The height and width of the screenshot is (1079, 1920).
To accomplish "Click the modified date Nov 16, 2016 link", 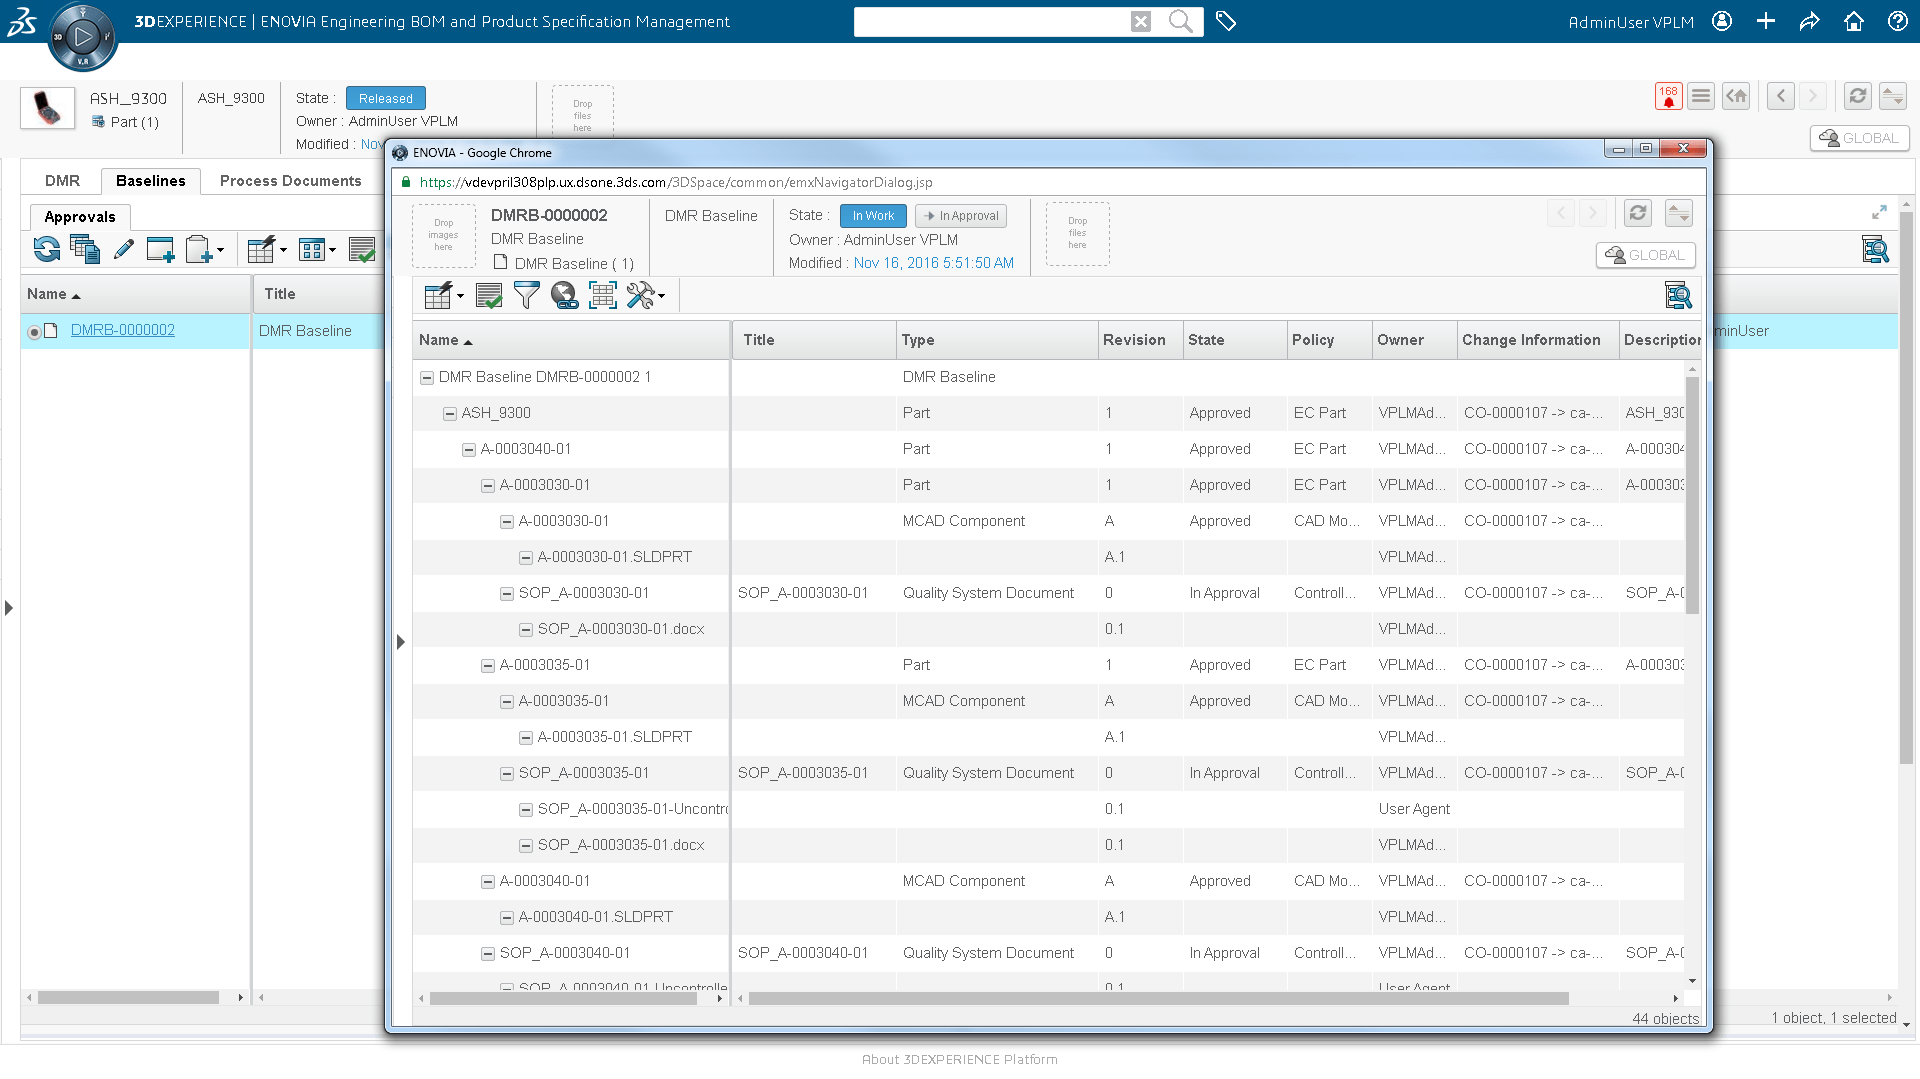I will click(933, 263).
